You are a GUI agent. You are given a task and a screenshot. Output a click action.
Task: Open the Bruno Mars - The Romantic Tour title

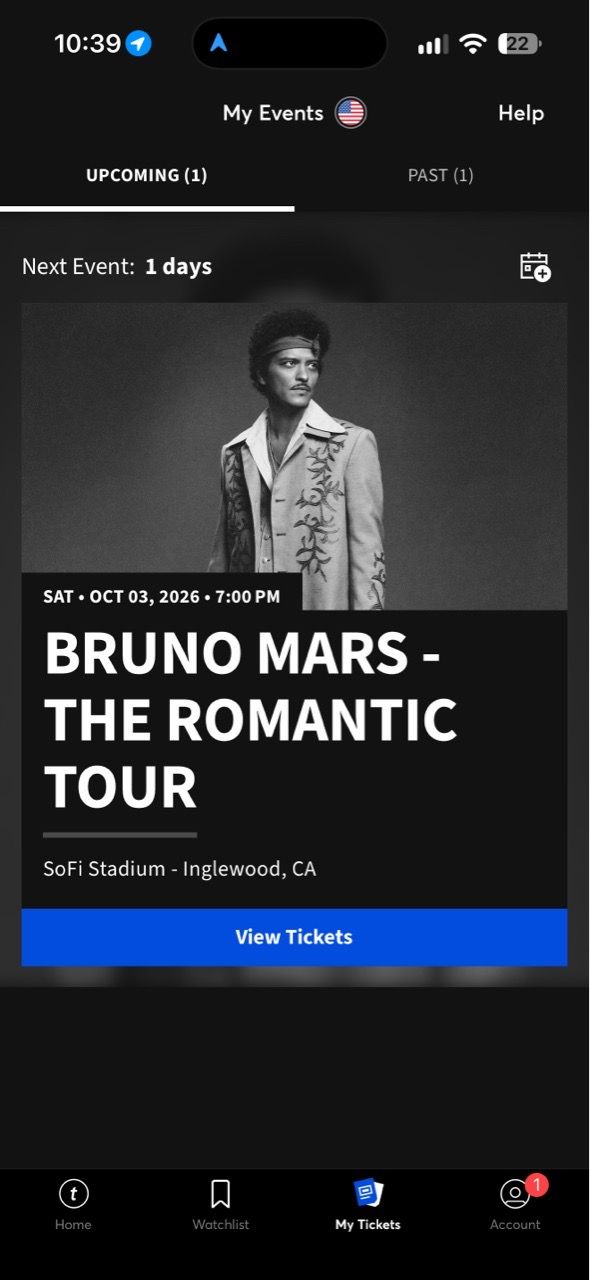[250, 720]
